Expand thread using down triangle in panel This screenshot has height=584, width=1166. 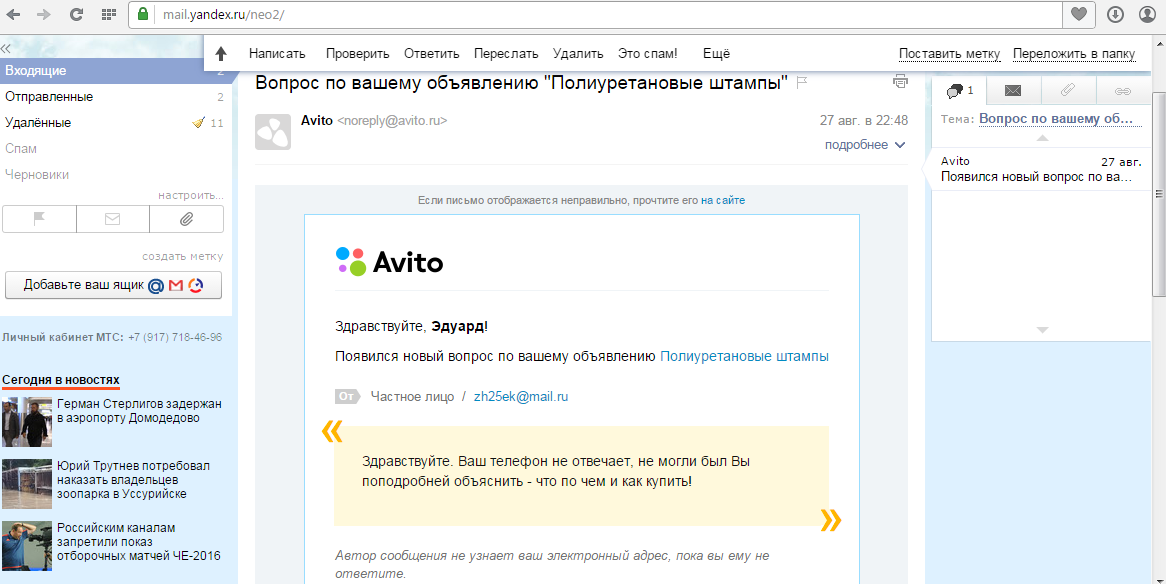tap(1042, 330)
